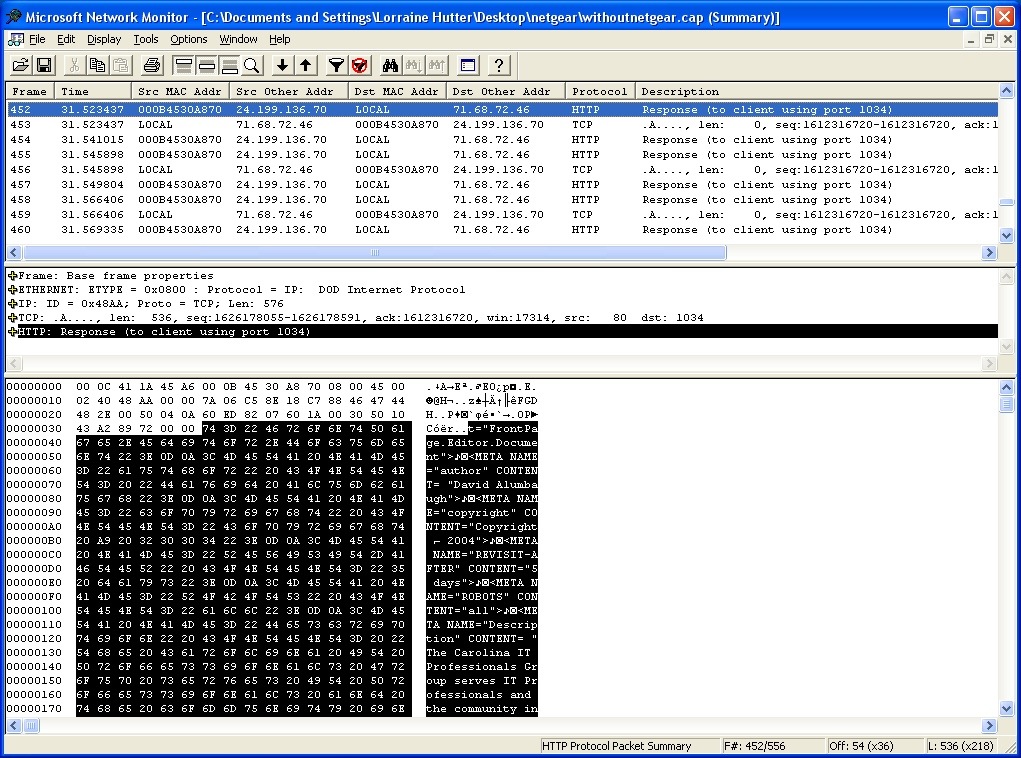The image size is (1021, 758).
Task: Toggle the summary pane icon
Action: pyautogui.click(x=184, y=65)
